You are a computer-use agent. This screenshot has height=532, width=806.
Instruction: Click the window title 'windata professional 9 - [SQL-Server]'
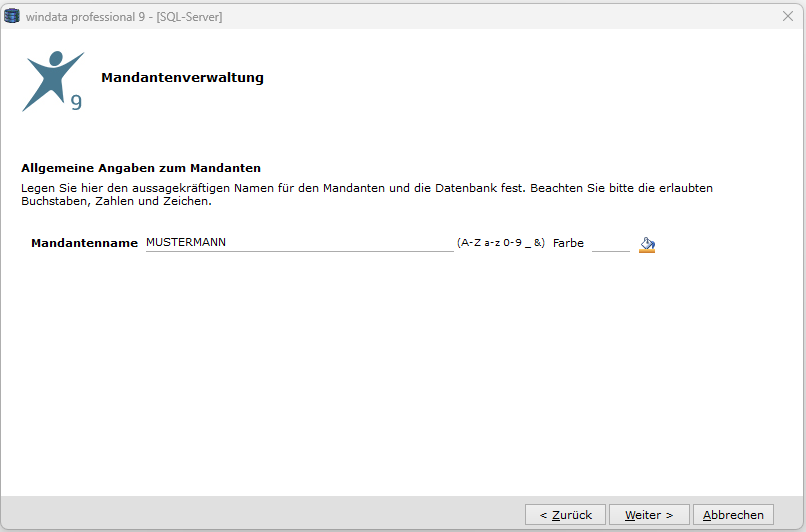coord(124,16)
